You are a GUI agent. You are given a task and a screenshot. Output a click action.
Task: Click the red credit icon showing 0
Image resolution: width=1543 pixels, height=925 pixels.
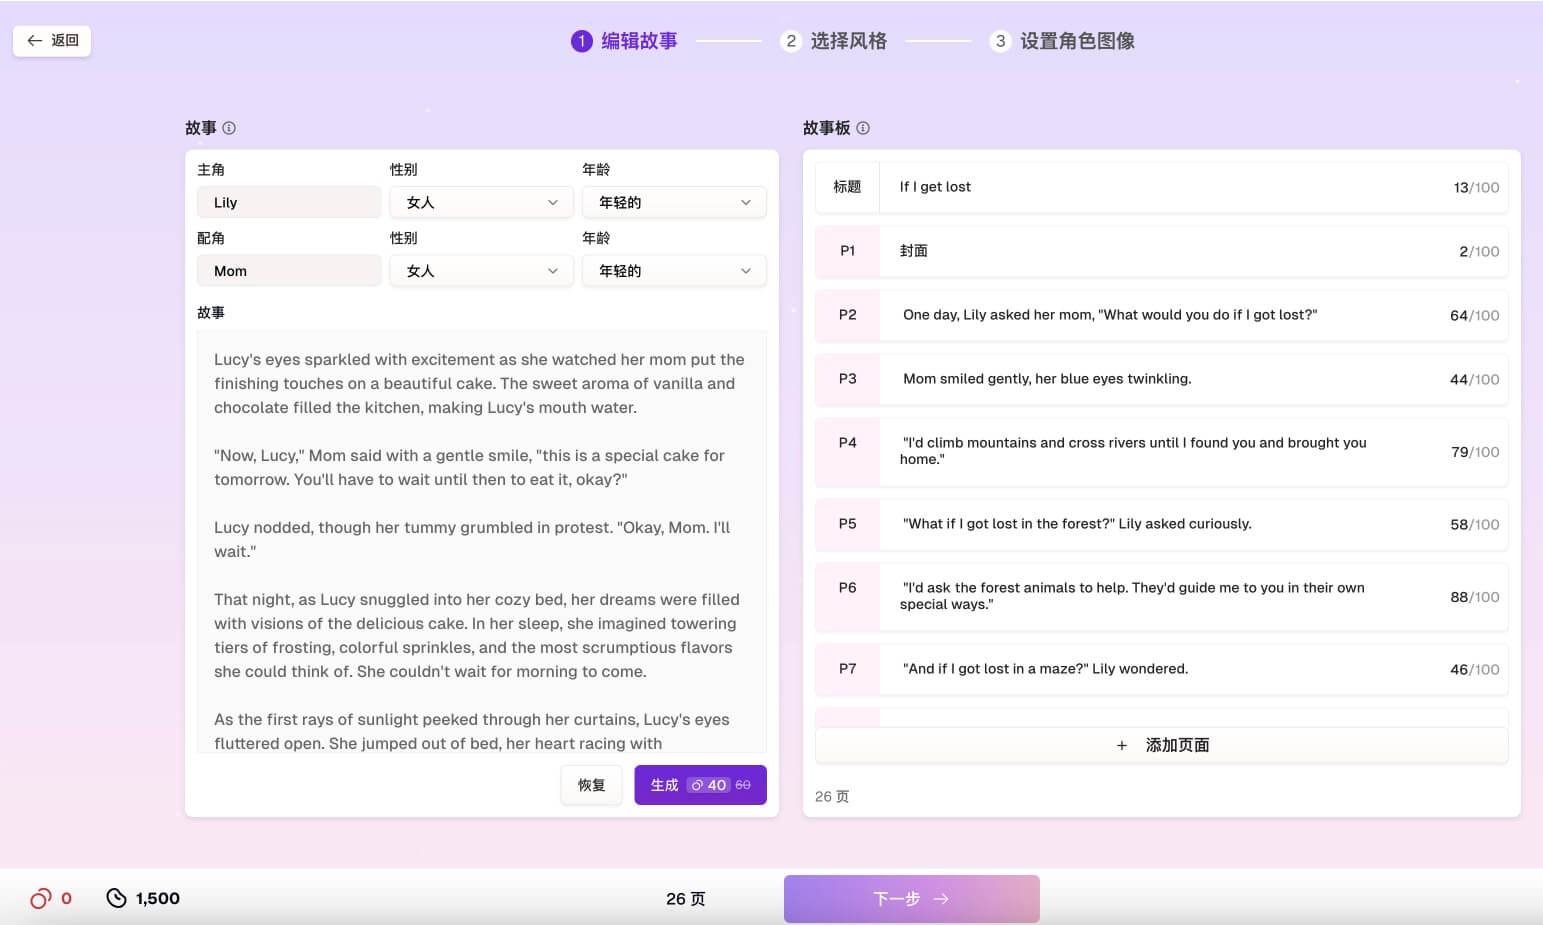pos(40,898)
